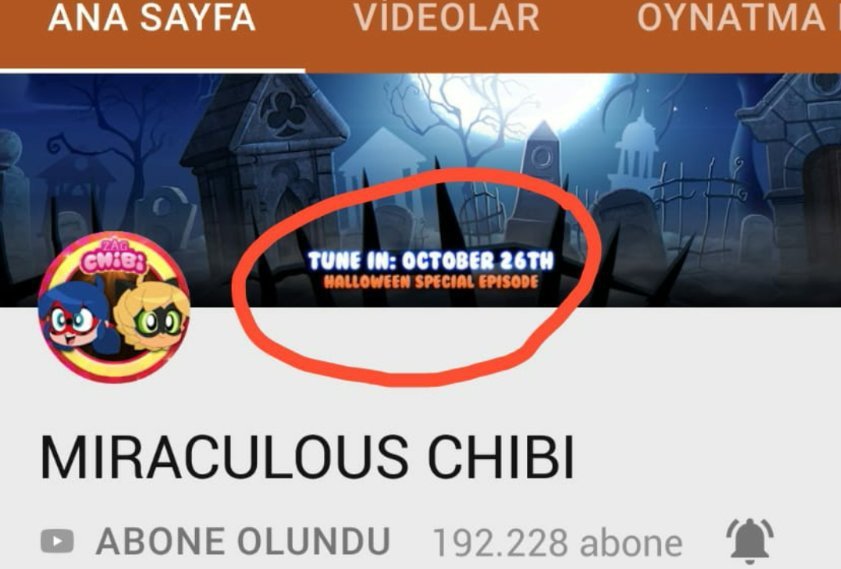841x569 pixels.
Task: Tap the YouTube play logo beside ABONE OLUNDU
Action: (x=57, y=541)
